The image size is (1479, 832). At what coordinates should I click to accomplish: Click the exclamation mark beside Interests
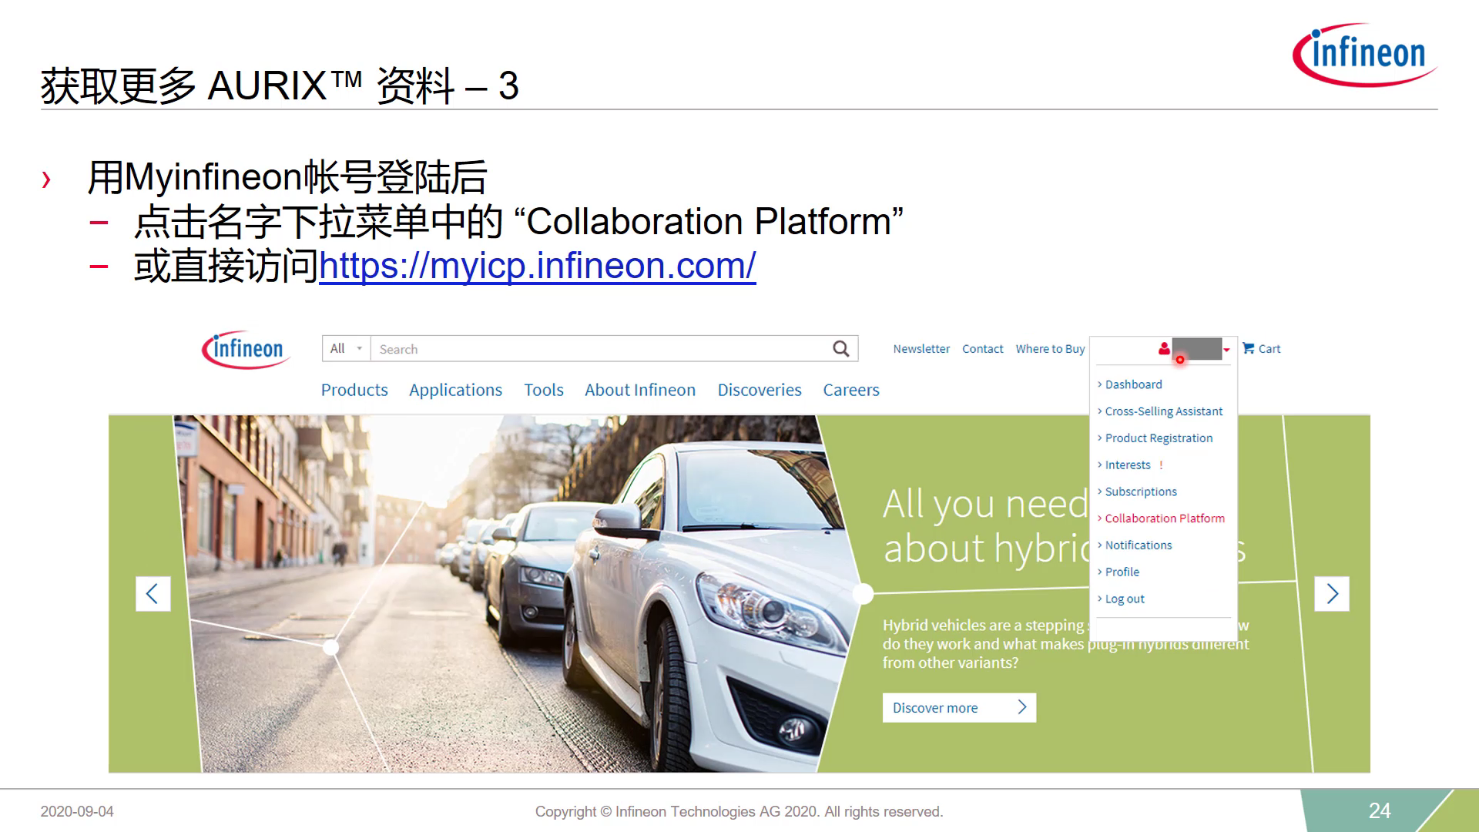coord(1161,464)
